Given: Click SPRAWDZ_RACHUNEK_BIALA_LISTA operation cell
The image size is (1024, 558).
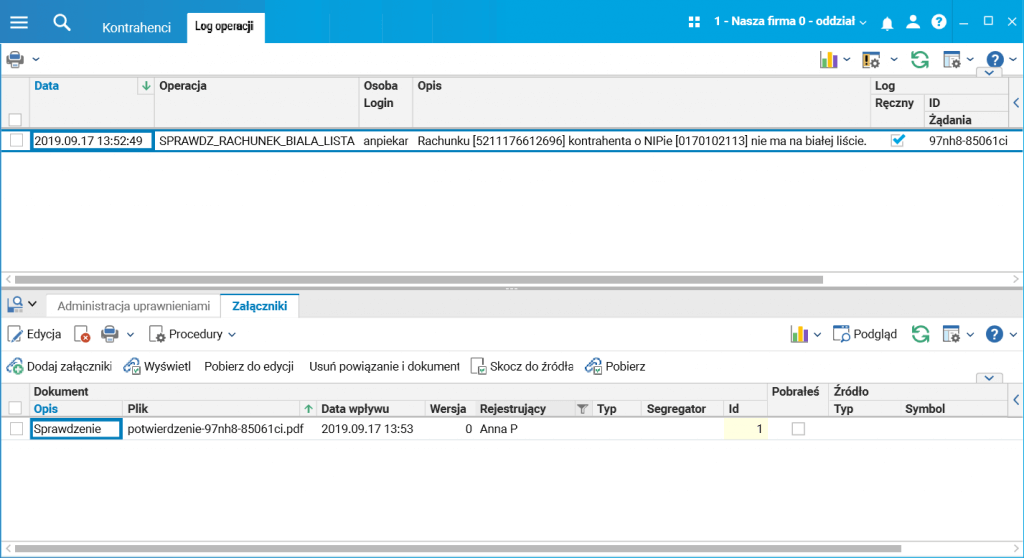Looking at the screenshot, I should click(x=257, y=140).
